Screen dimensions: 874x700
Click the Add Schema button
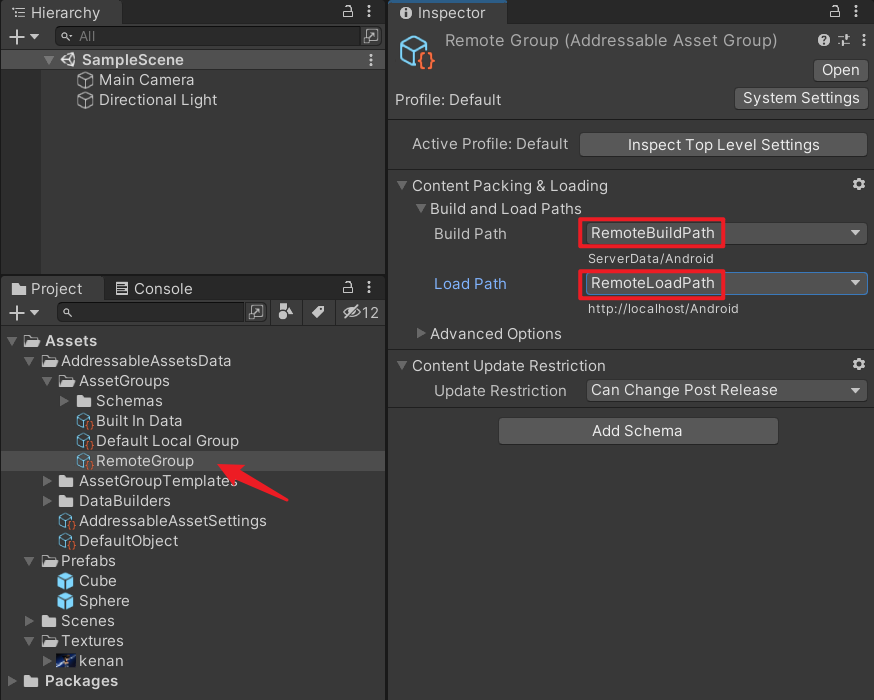point(637,431)
